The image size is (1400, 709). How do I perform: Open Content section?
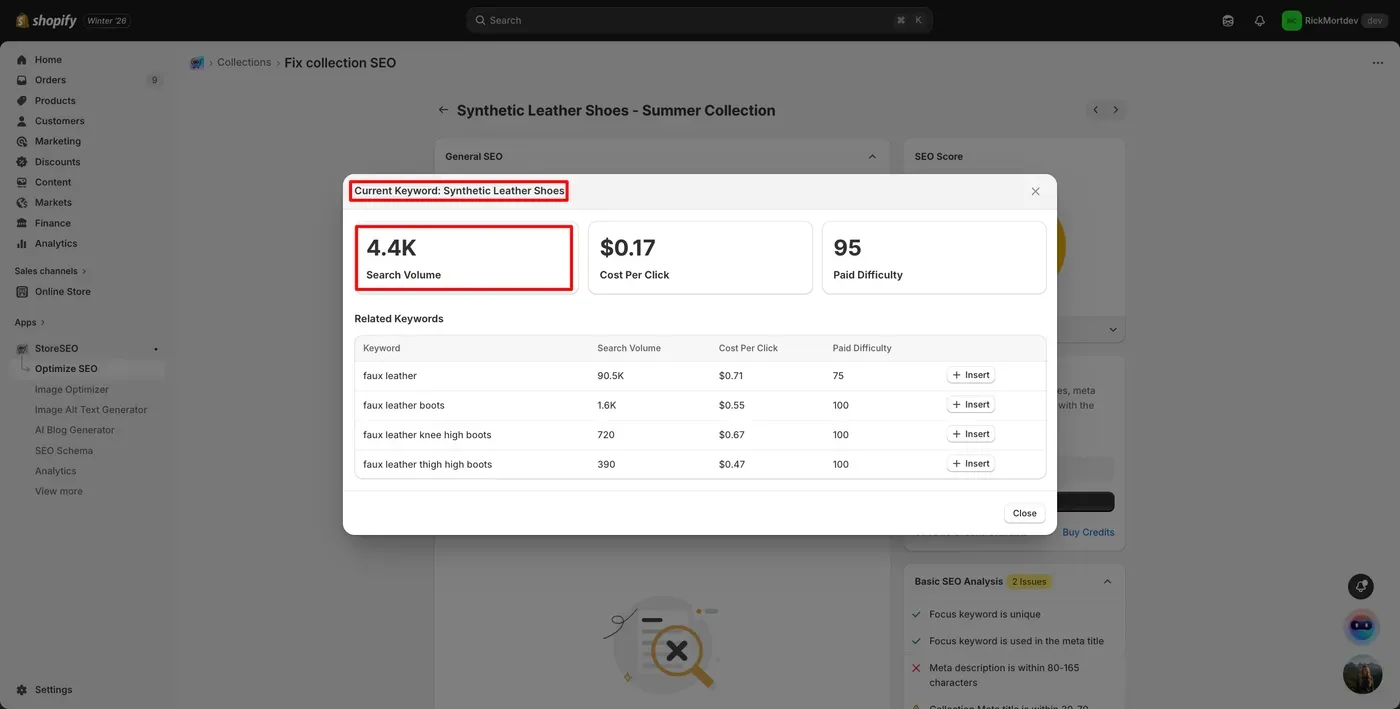tap(53, 182)
